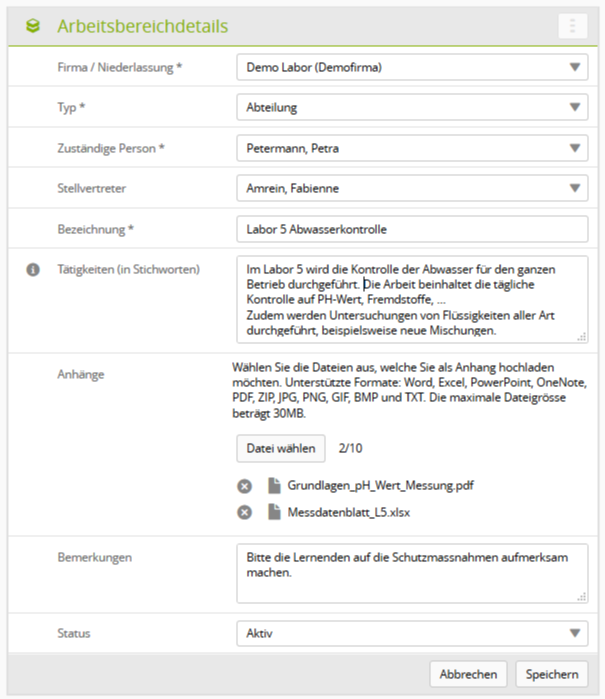Open the three-dot options menu
Viewport: 605px width, 699px height.
pos(573,26)
